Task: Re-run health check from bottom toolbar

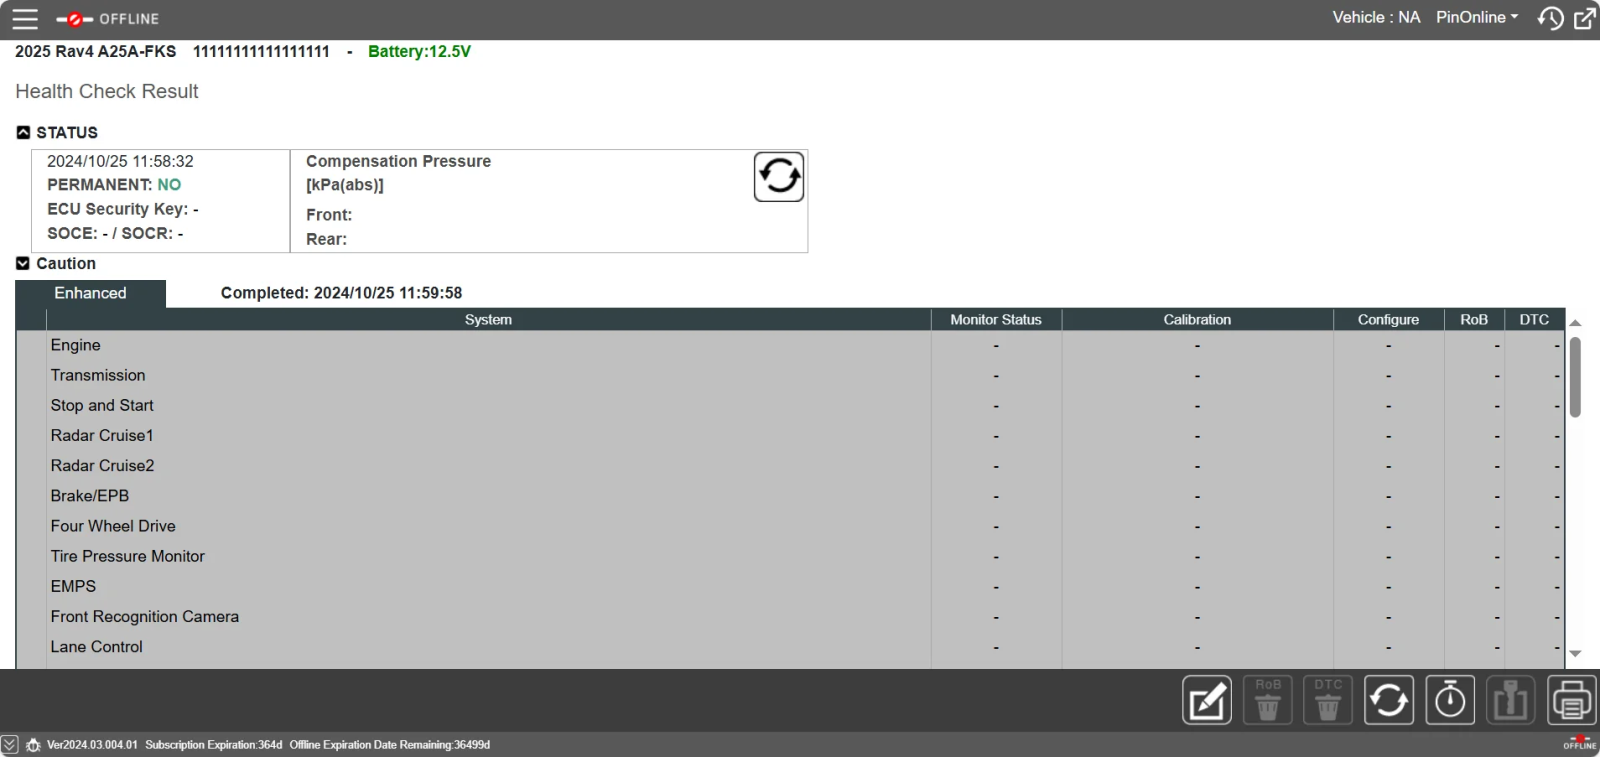Action: point(1389,700)
